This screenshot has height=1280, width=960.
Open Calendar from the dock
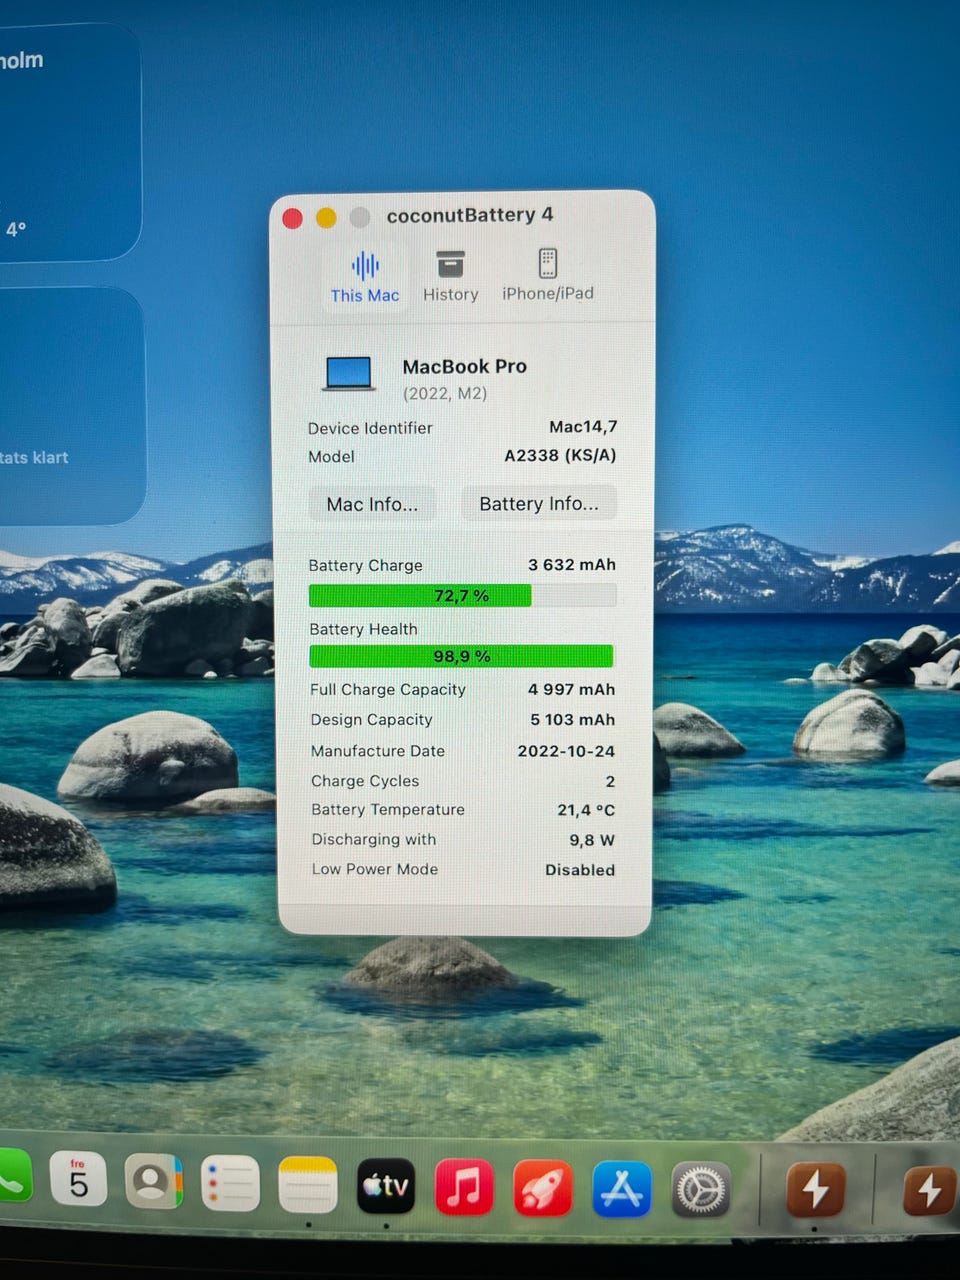[78, 1183]
